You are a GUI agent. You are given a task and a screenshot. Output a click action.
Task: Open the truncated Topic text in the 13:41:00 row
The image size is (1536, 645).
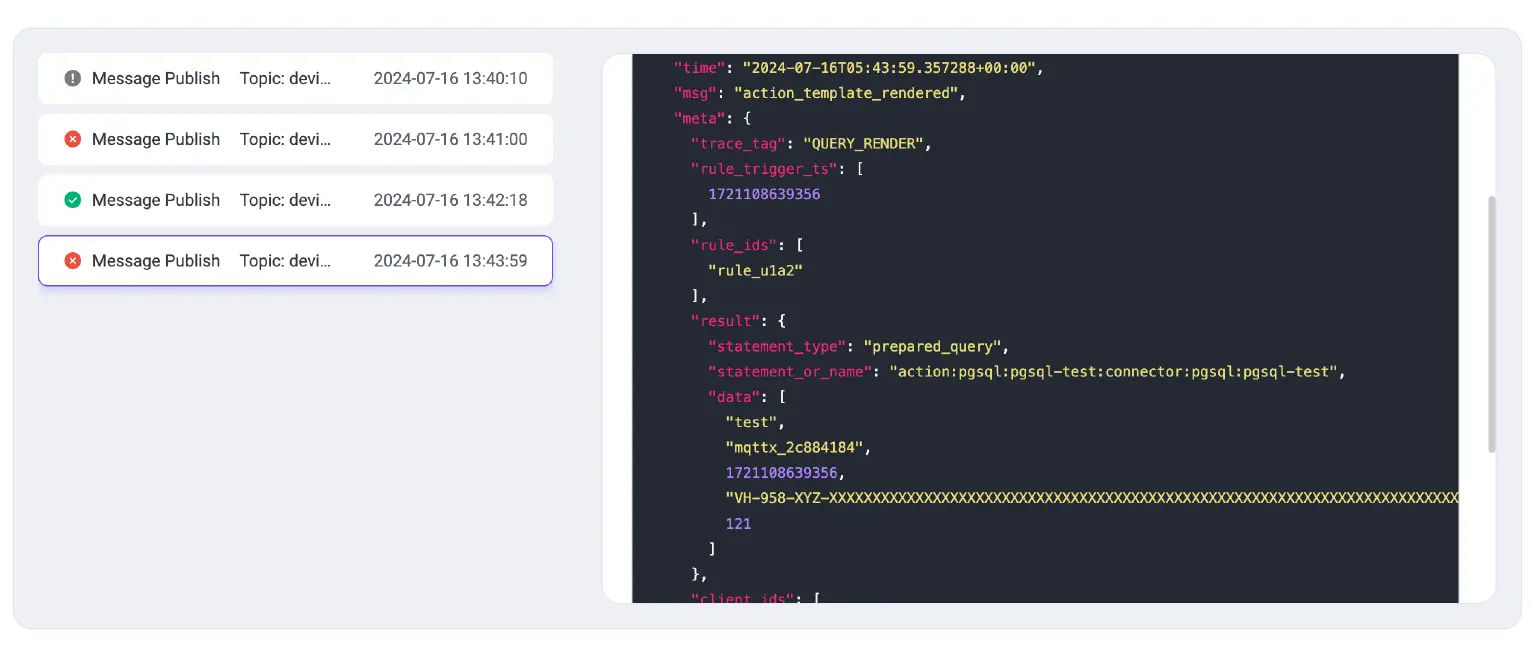click(x=285, y=139)
